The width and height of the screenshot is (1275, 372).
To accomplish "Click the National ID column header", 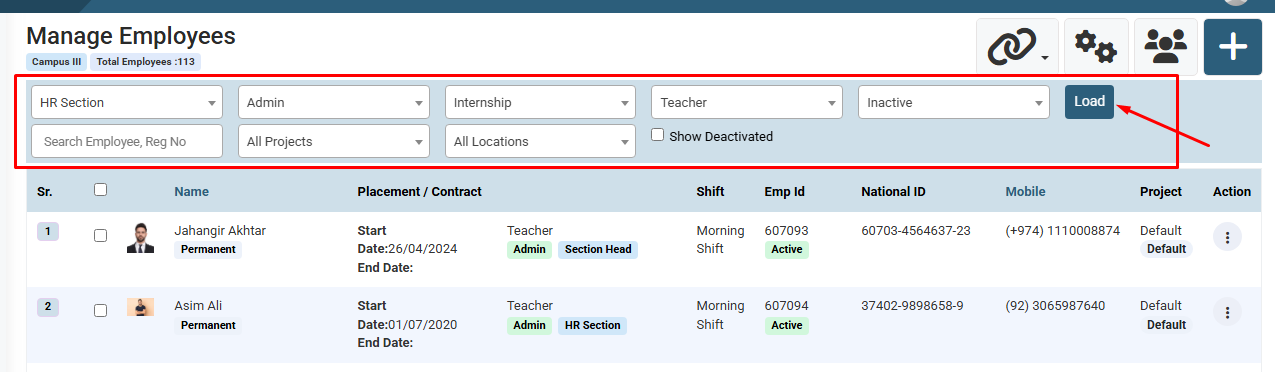I will pos(893,191).
